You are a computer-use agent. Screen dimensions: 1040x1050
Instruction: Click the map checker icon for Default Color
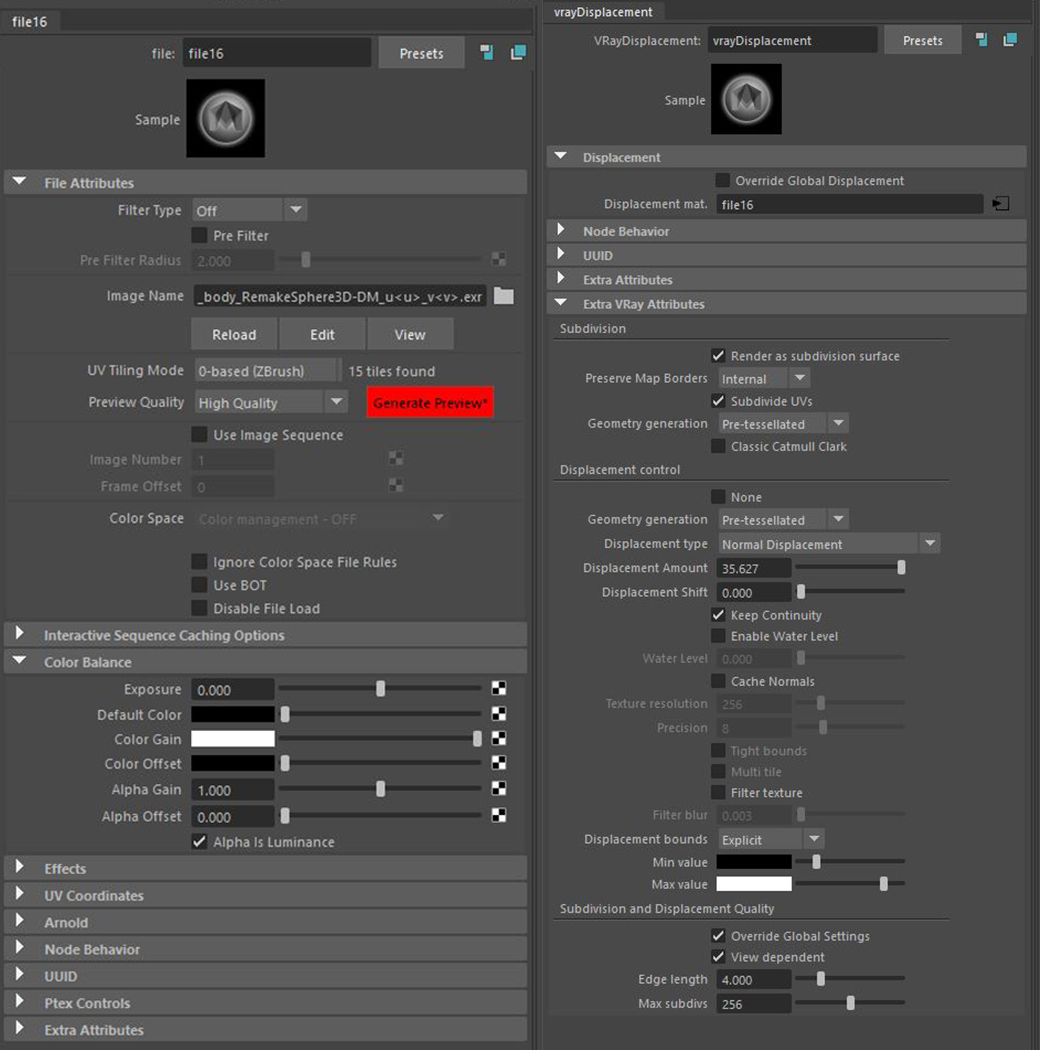click(499, 714)
